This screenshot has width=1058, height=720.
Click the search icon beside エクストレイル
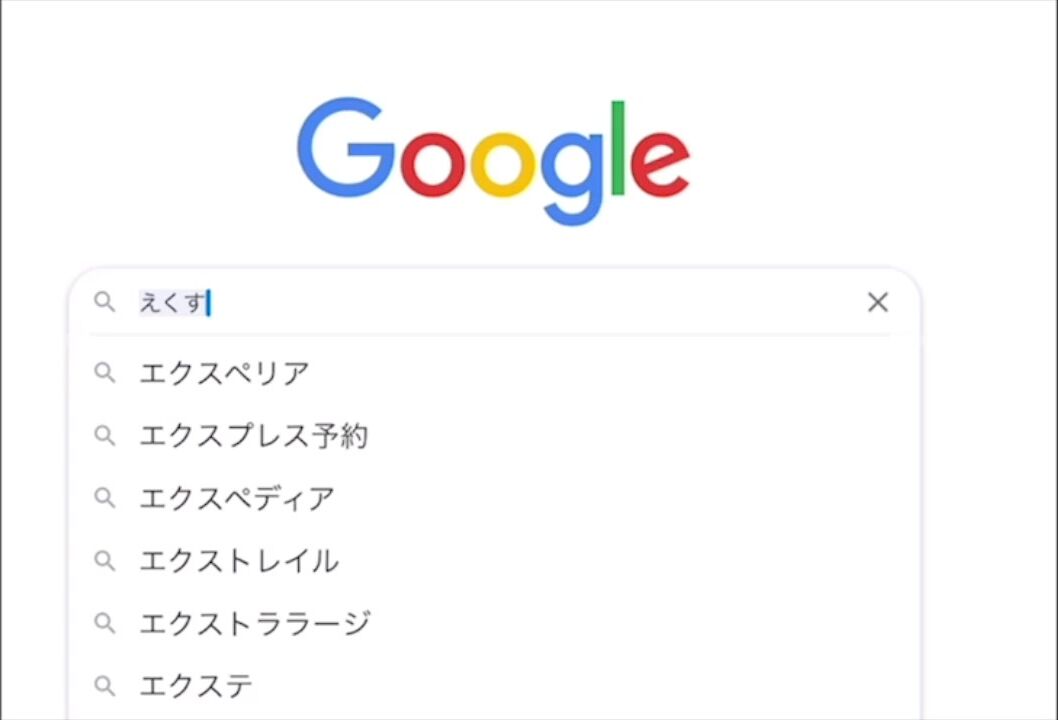click(x=104, y=561)
